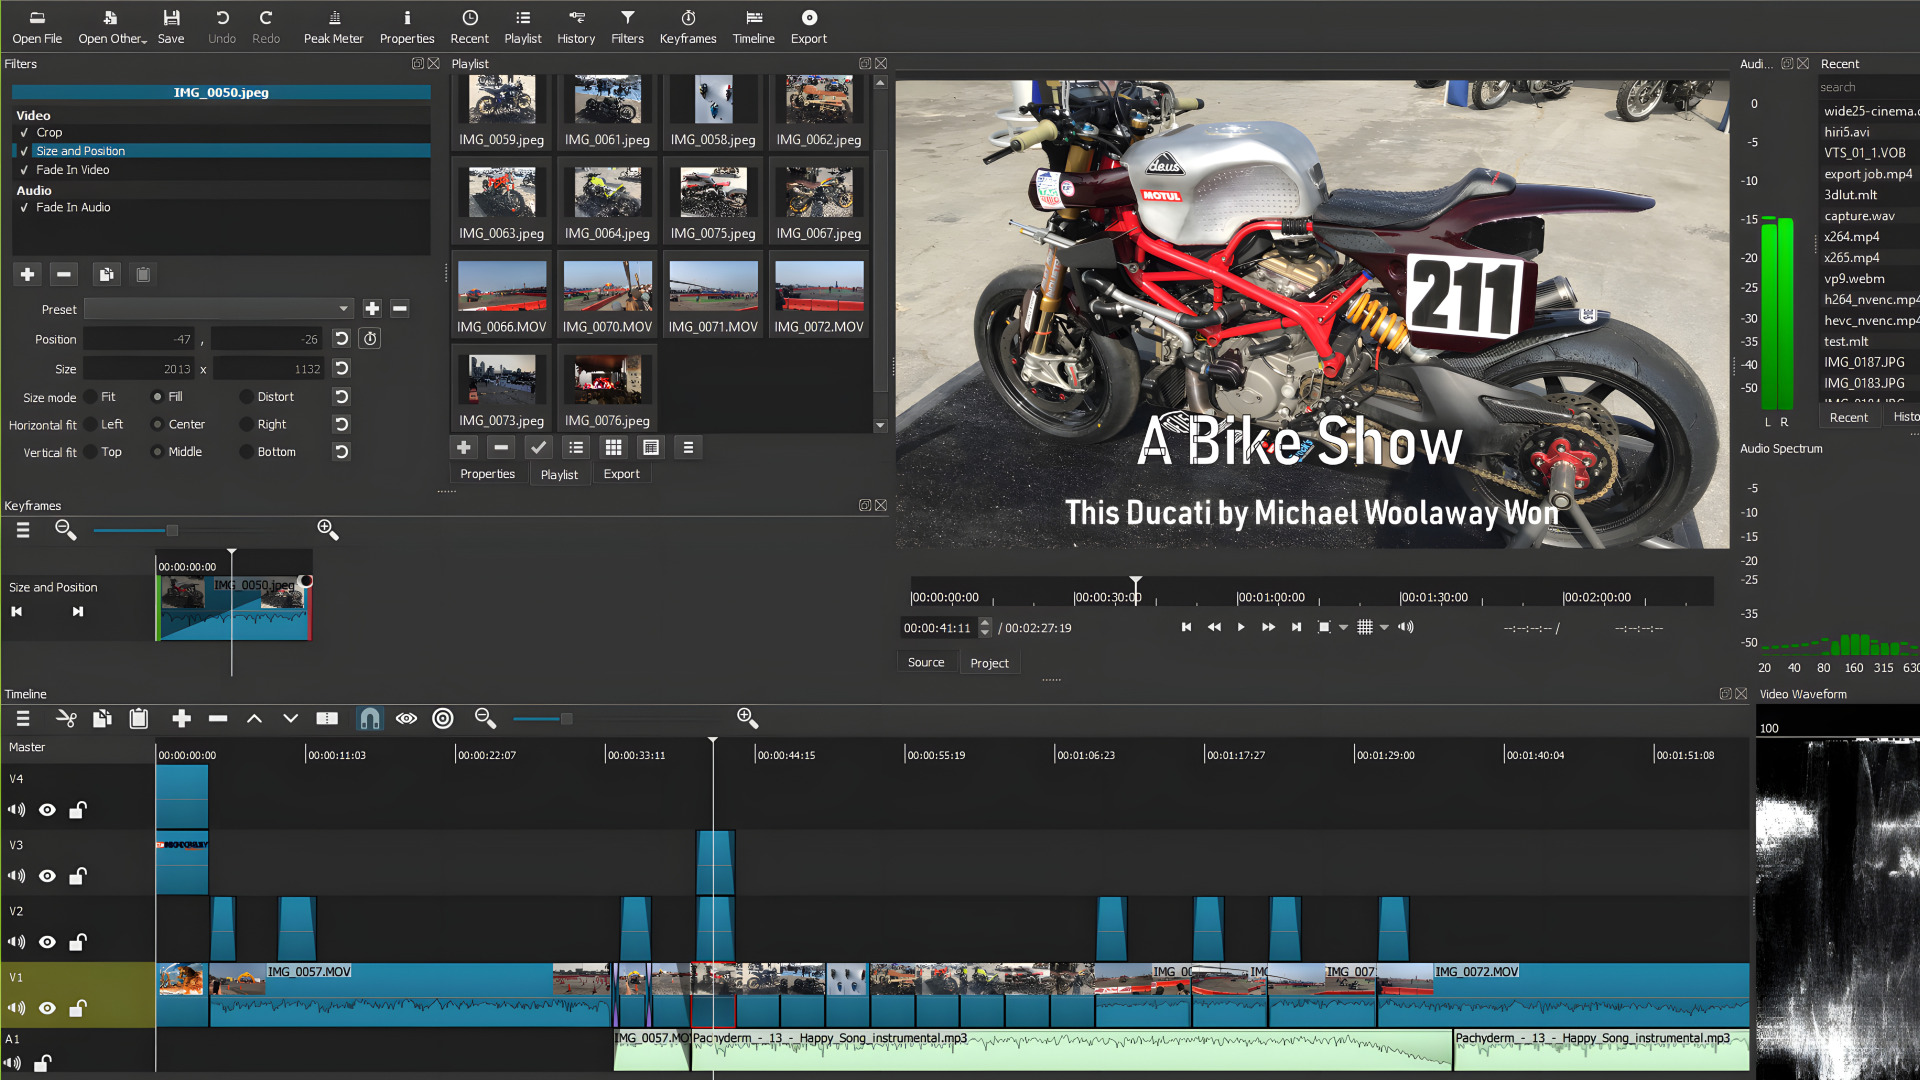Screen dimensions: 1920x1080
Task: Click the Properties button below the playlist
Action: click(487, 473)
